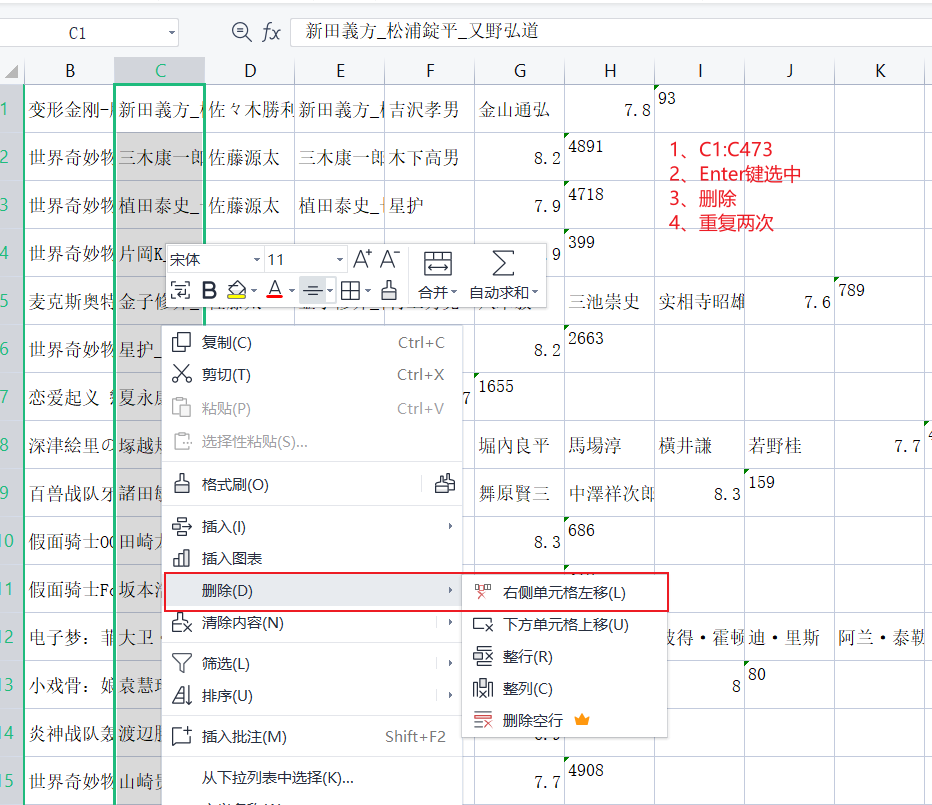Open the 自动求和 dropdown arrow
The height and width of the screenshot is (805, 932).
535,293
